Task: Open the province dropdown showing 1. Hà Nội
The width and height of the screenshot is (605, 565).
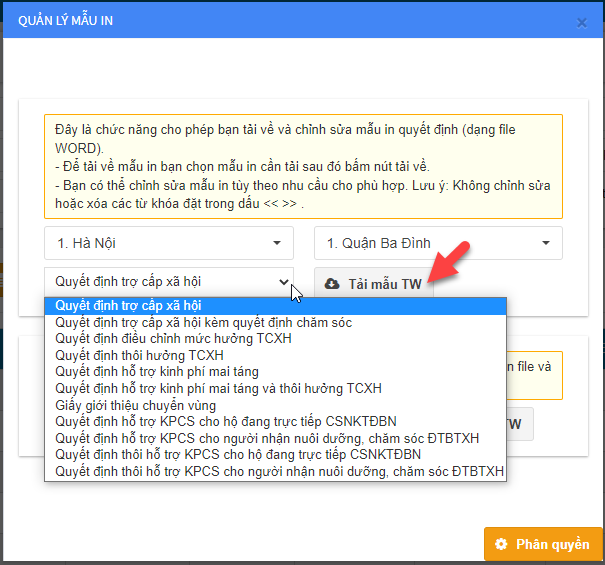Action: point(168,243)
